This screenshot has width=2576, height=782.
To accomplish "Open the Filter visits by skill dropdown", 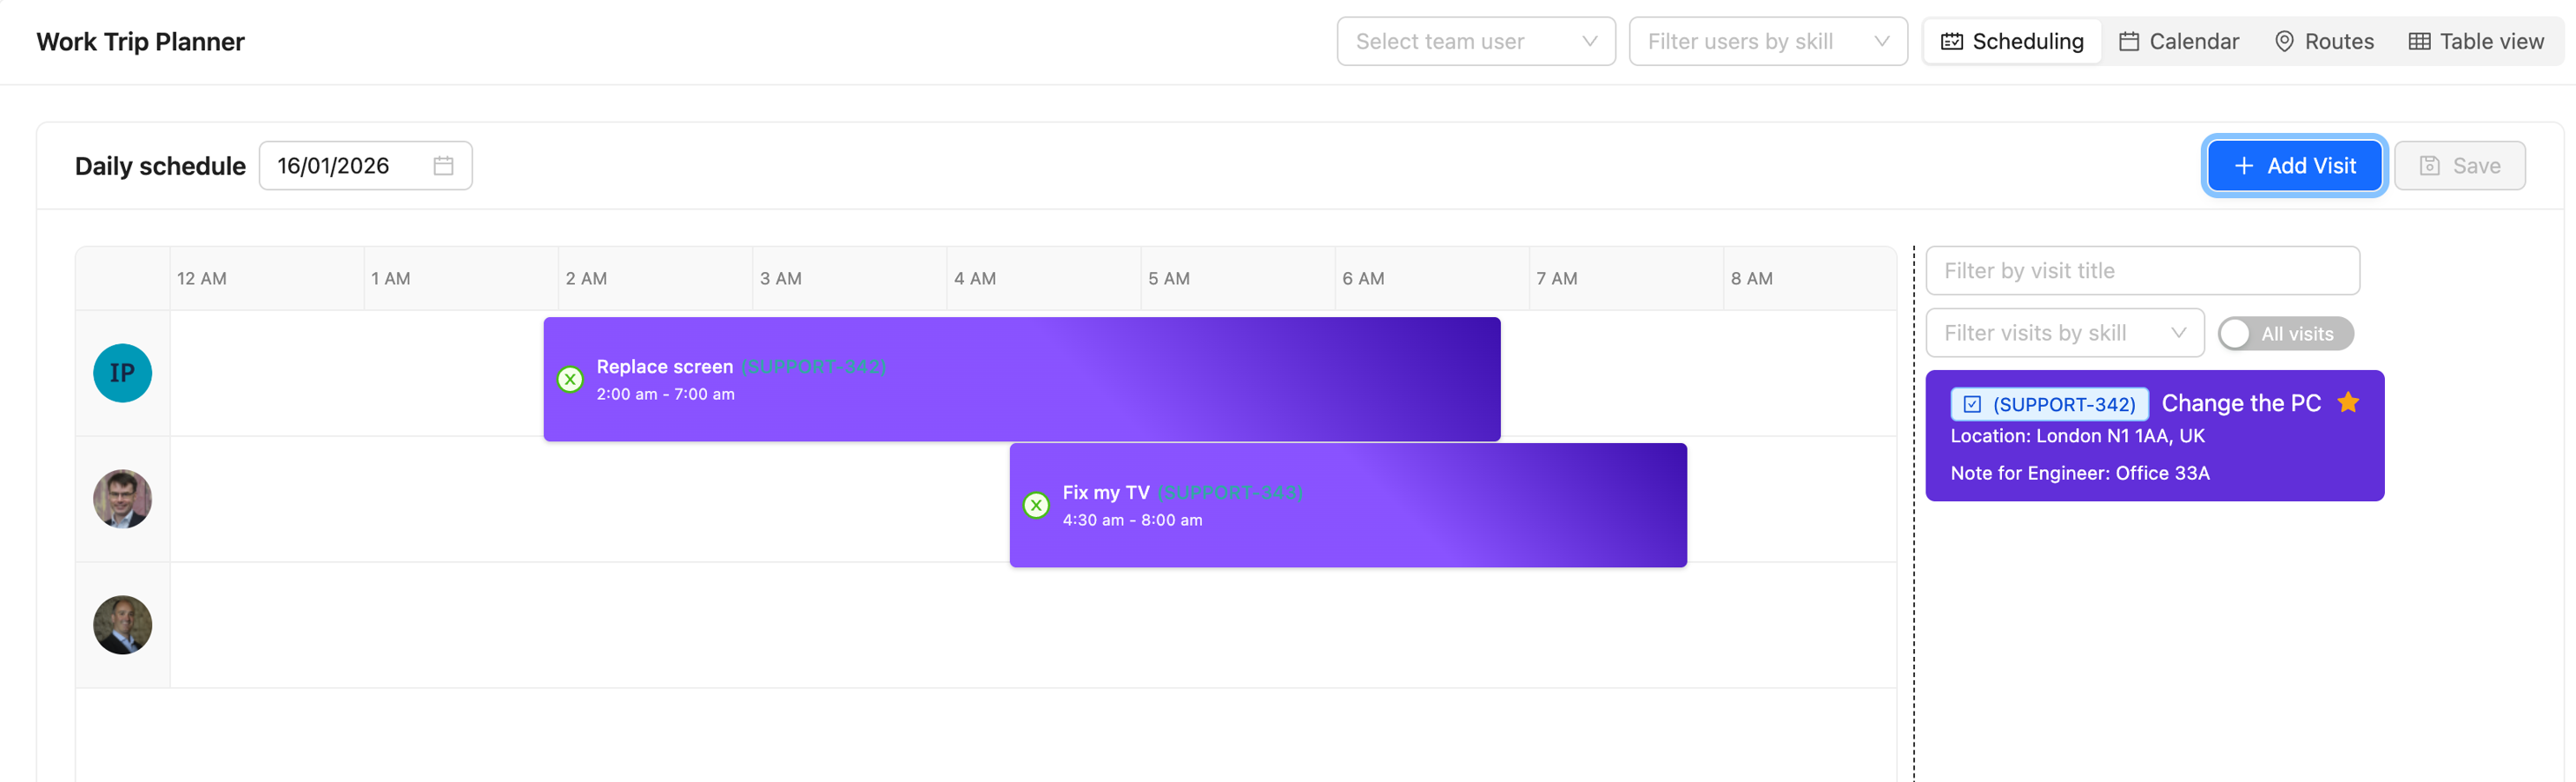I will click(x=2064, y=334).
